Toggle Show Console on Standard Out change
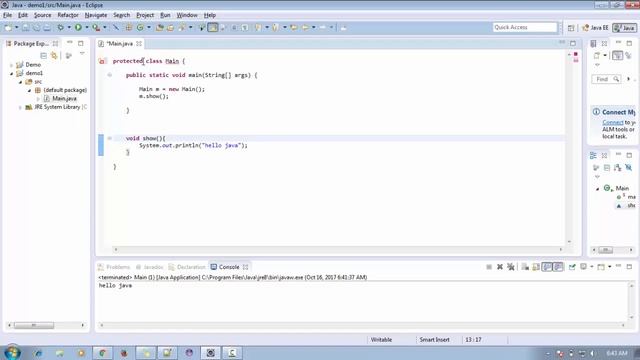Image resolution: width=640 pixels, height=360 pixels. click(x=547, y=267)
